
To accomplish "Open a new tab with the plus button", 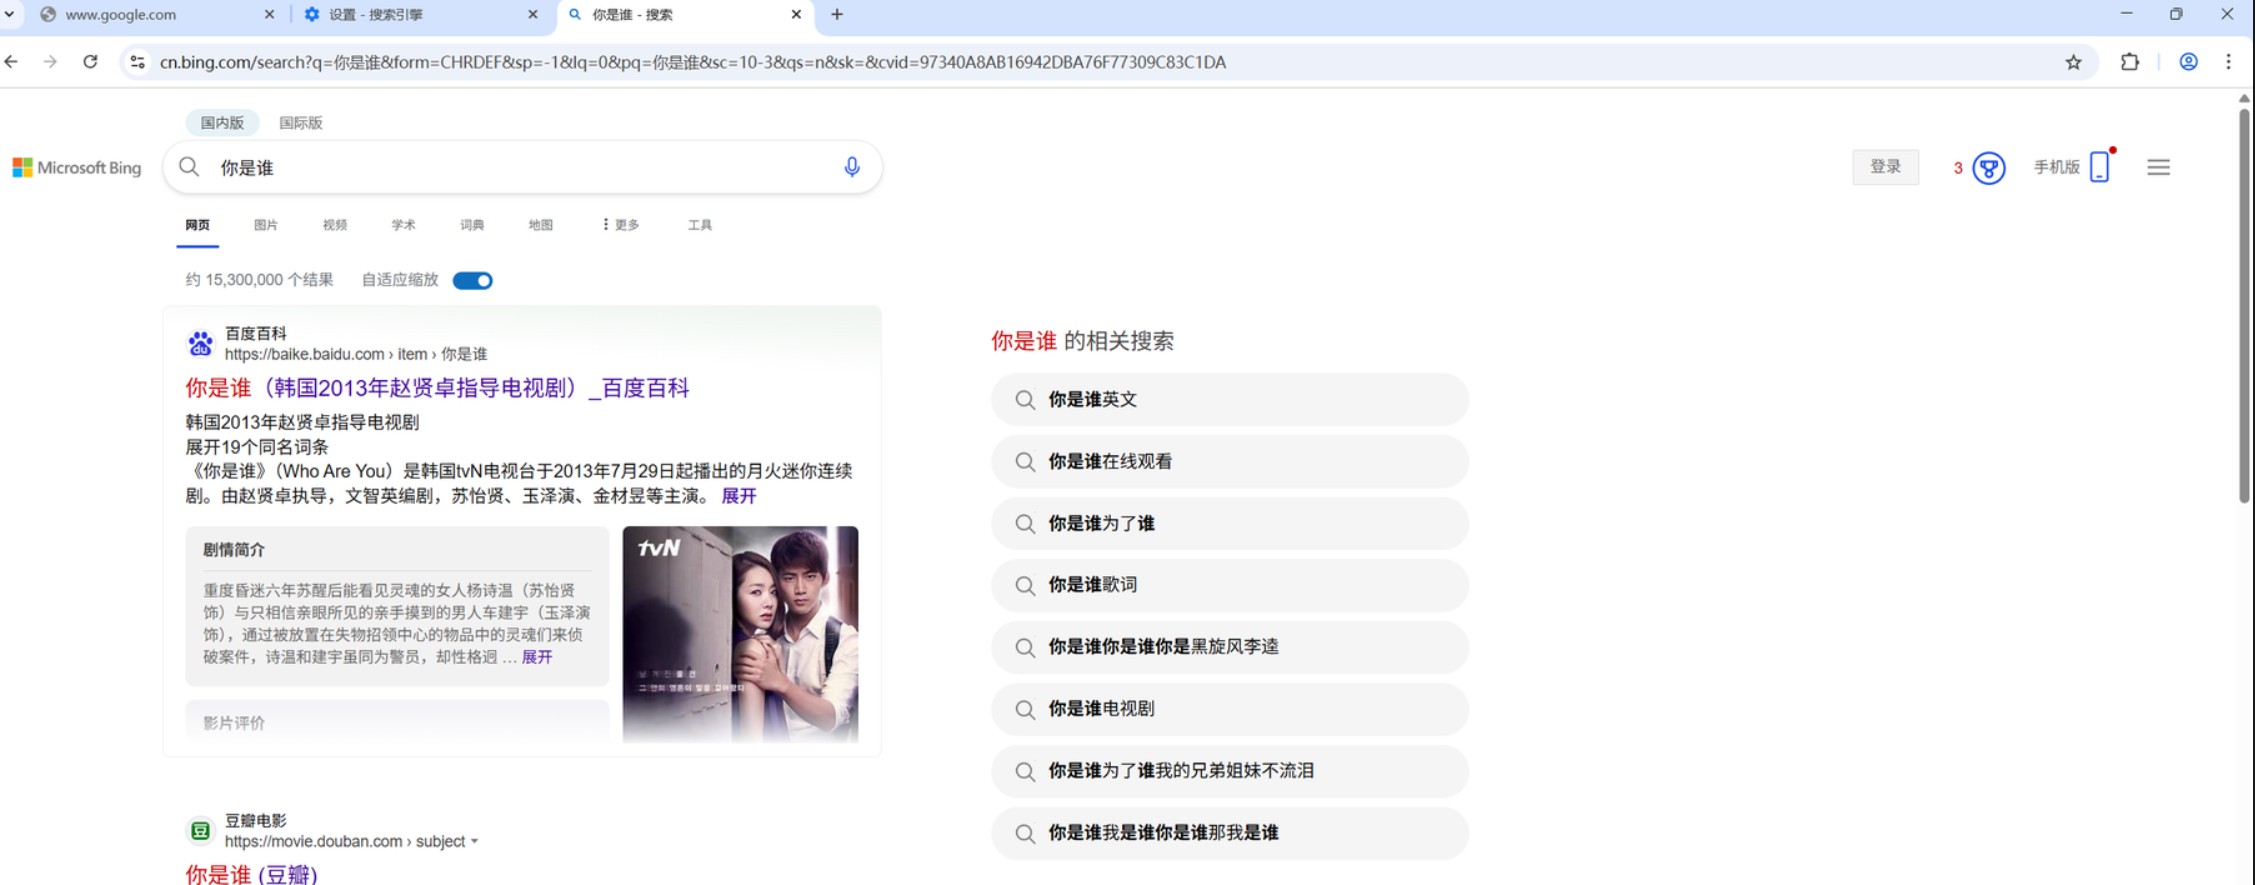I will (837, 15).
